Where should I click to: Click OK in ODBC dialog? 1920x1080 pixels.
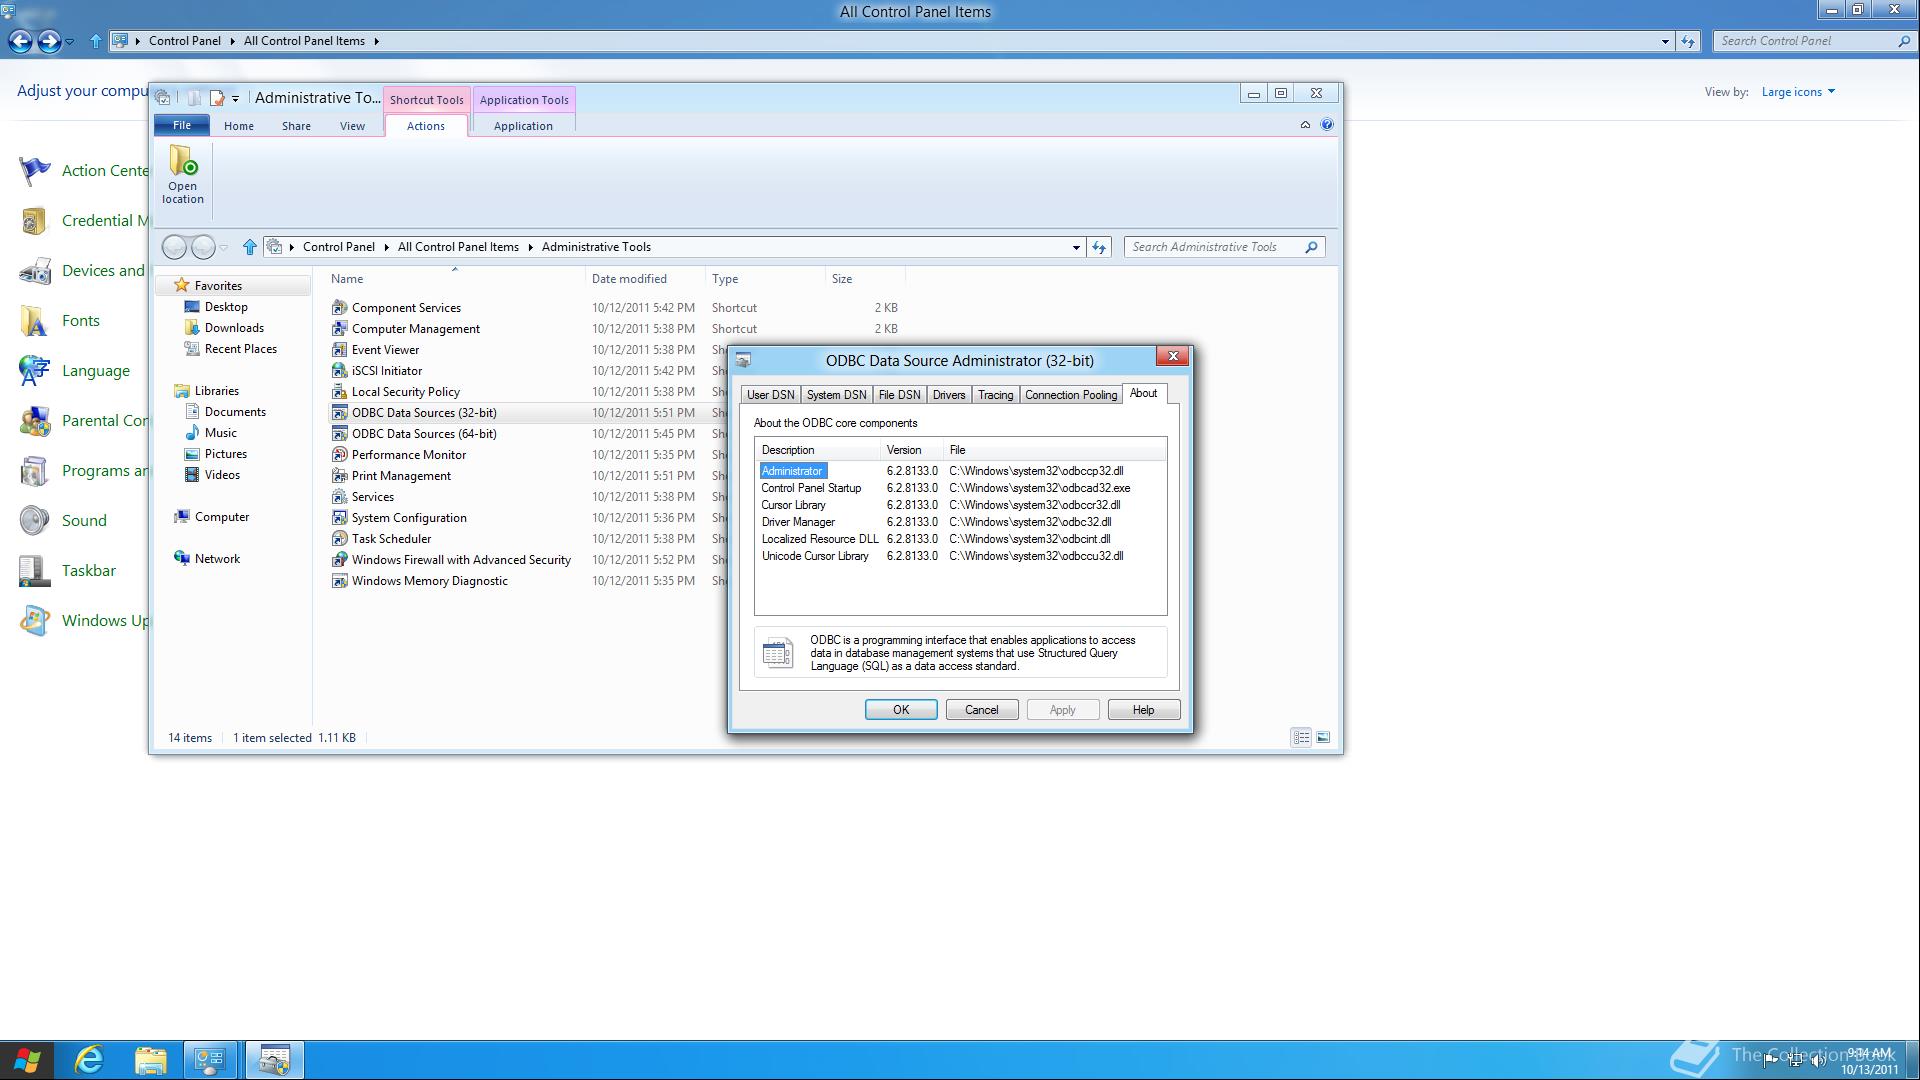point(901,710)
